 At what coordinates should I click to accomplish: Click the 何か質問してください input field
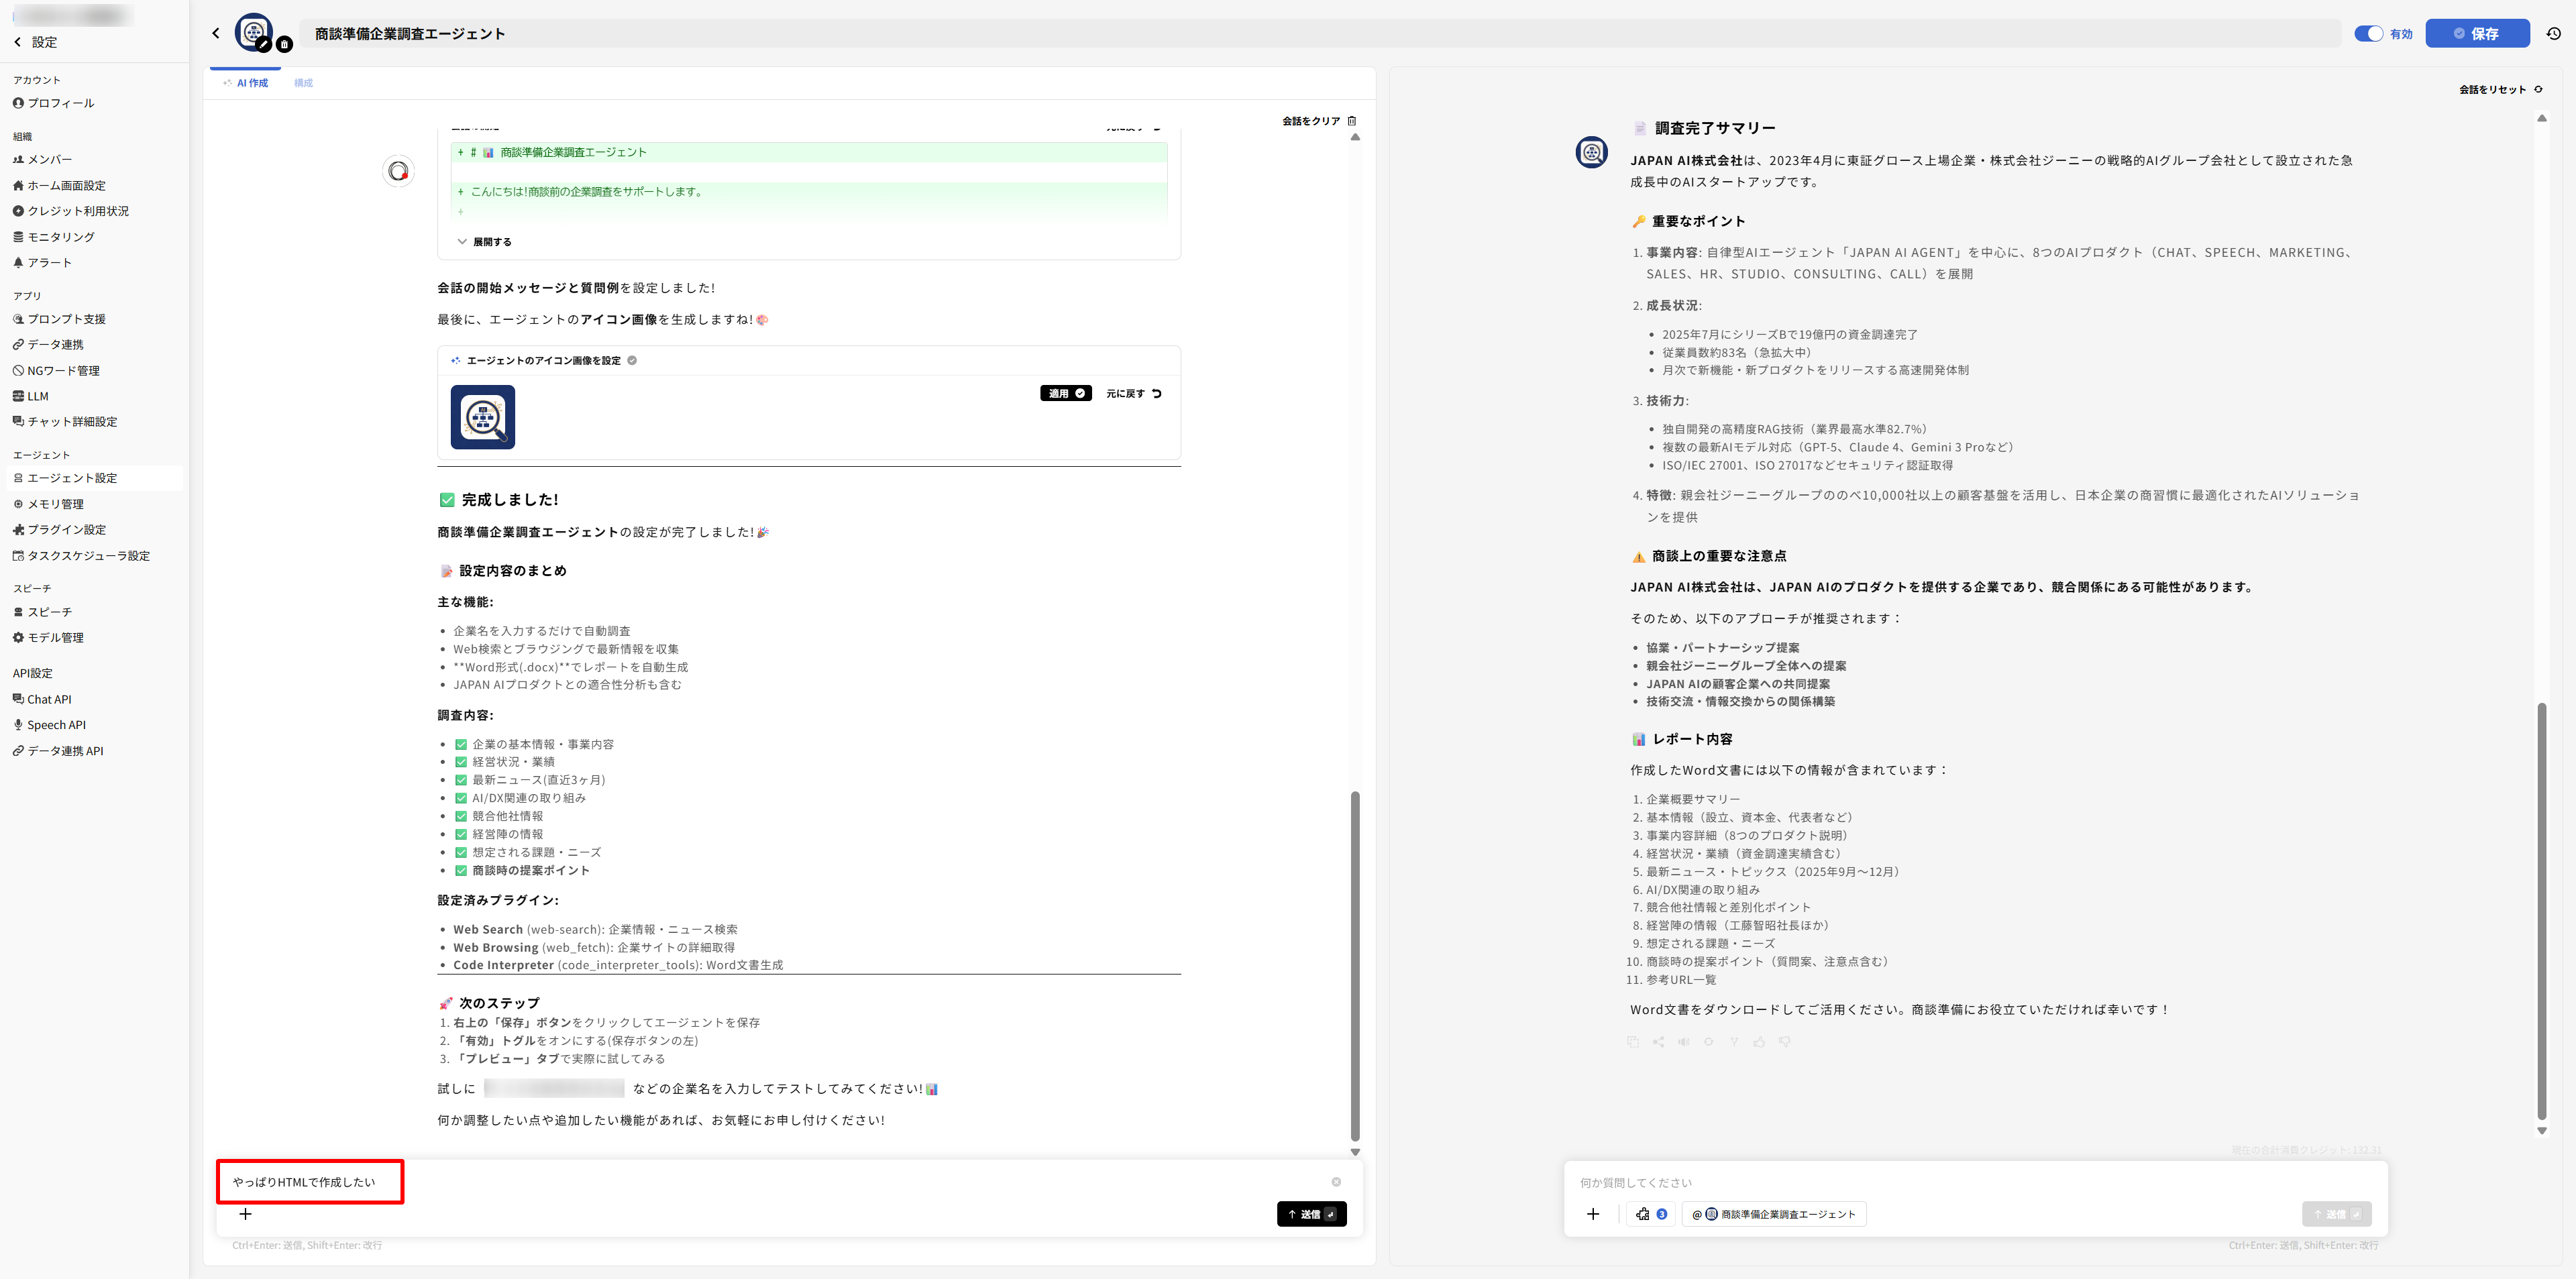(1900, 1182)
